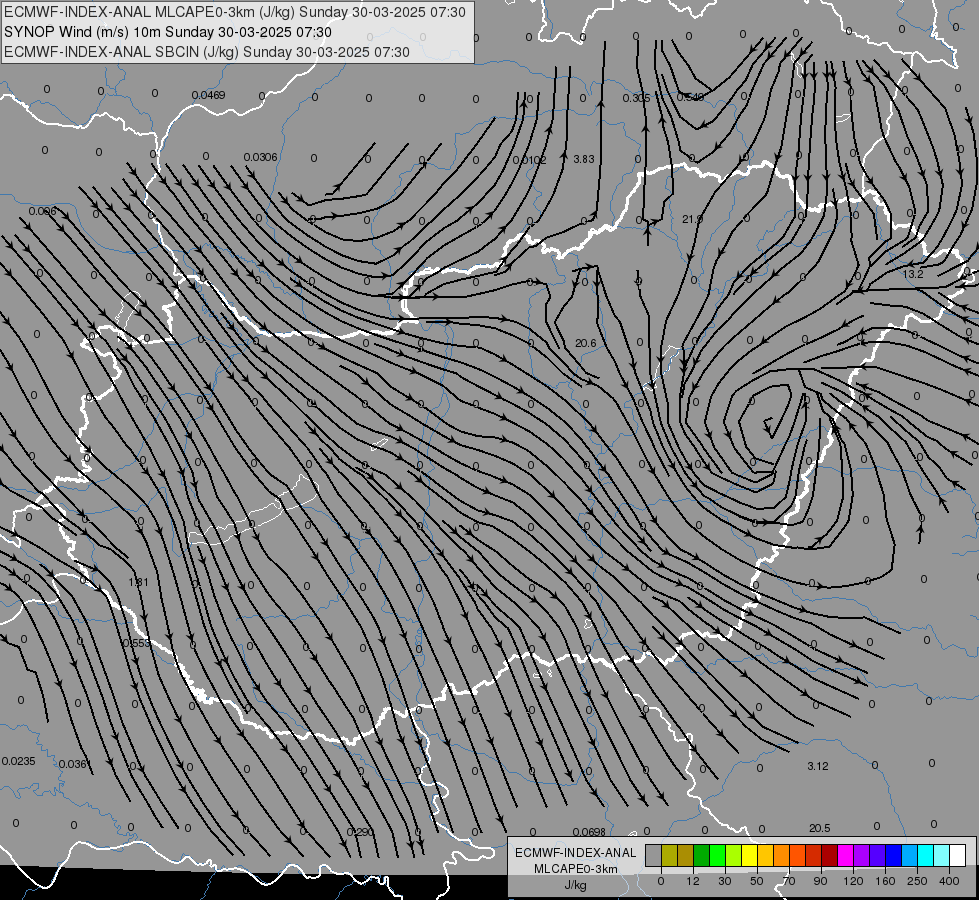Click the map value 1.81
979x900 pixels.
pos(138,582)
